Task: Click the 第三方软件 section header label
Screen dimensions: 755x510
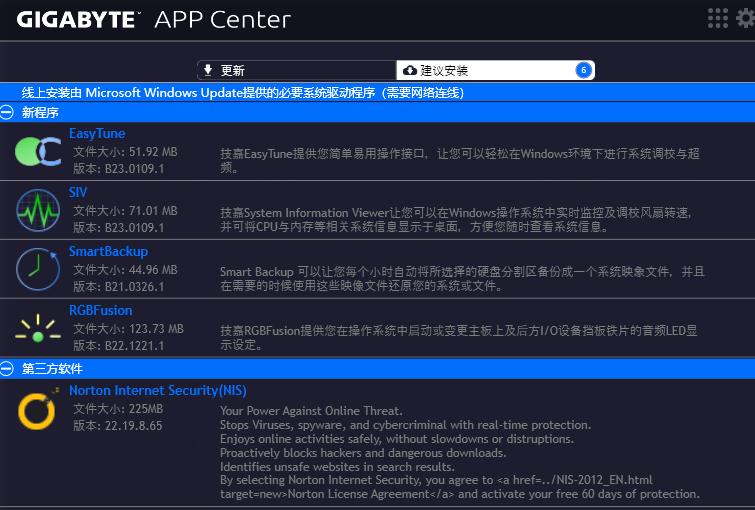Action: [52, 369]
